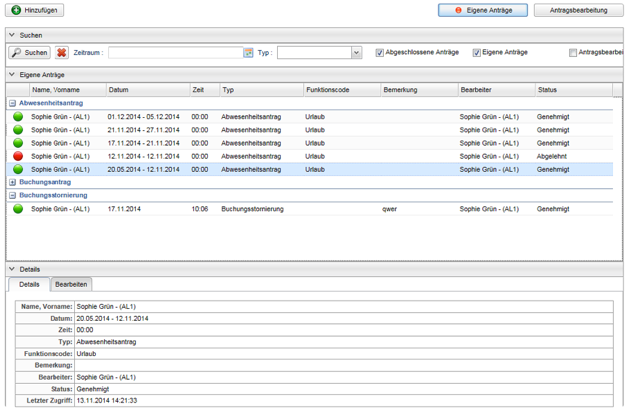Click green status icon of Buchungsstornierung entry
Viewport: 627px width, 414px height.
18,209
